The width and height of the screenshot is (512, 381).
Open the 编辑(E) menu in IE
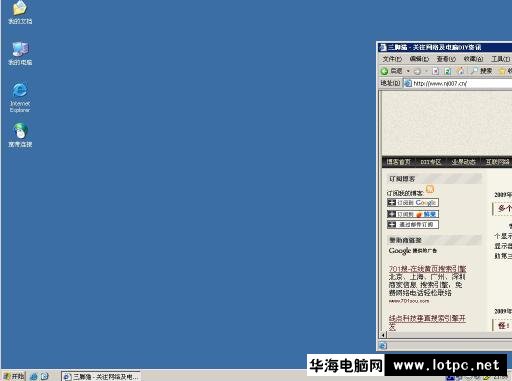tap(419, 59)
